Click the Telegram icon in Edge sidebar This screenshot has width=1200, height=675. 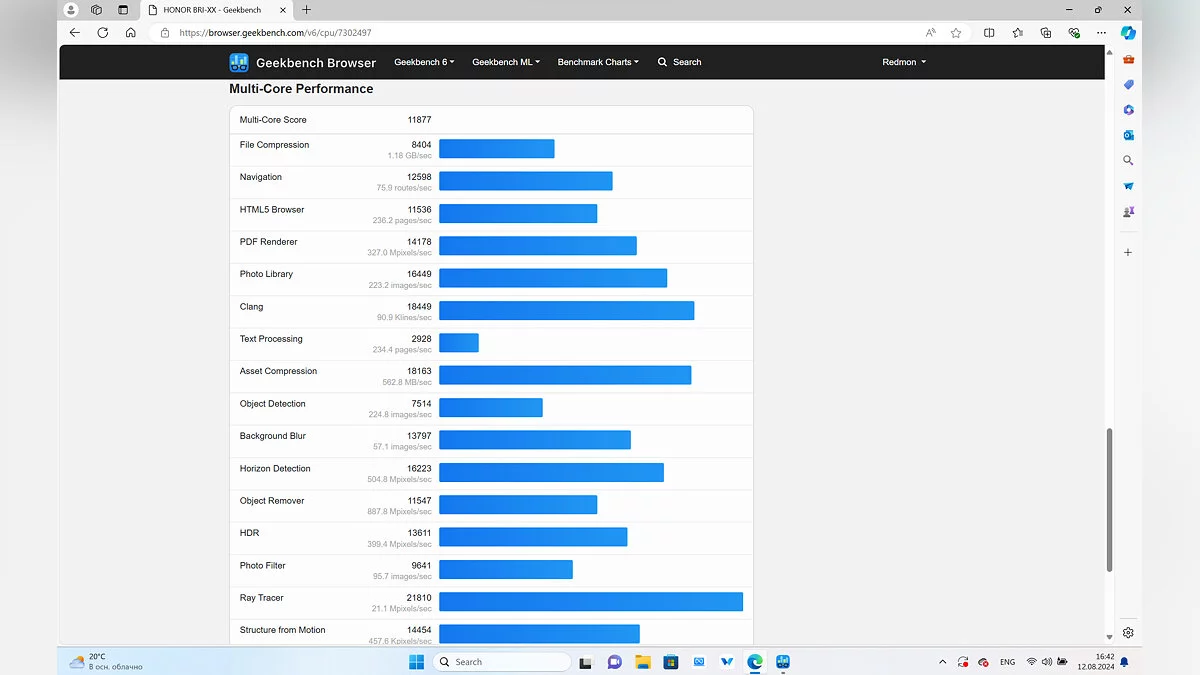point(1128,186)
